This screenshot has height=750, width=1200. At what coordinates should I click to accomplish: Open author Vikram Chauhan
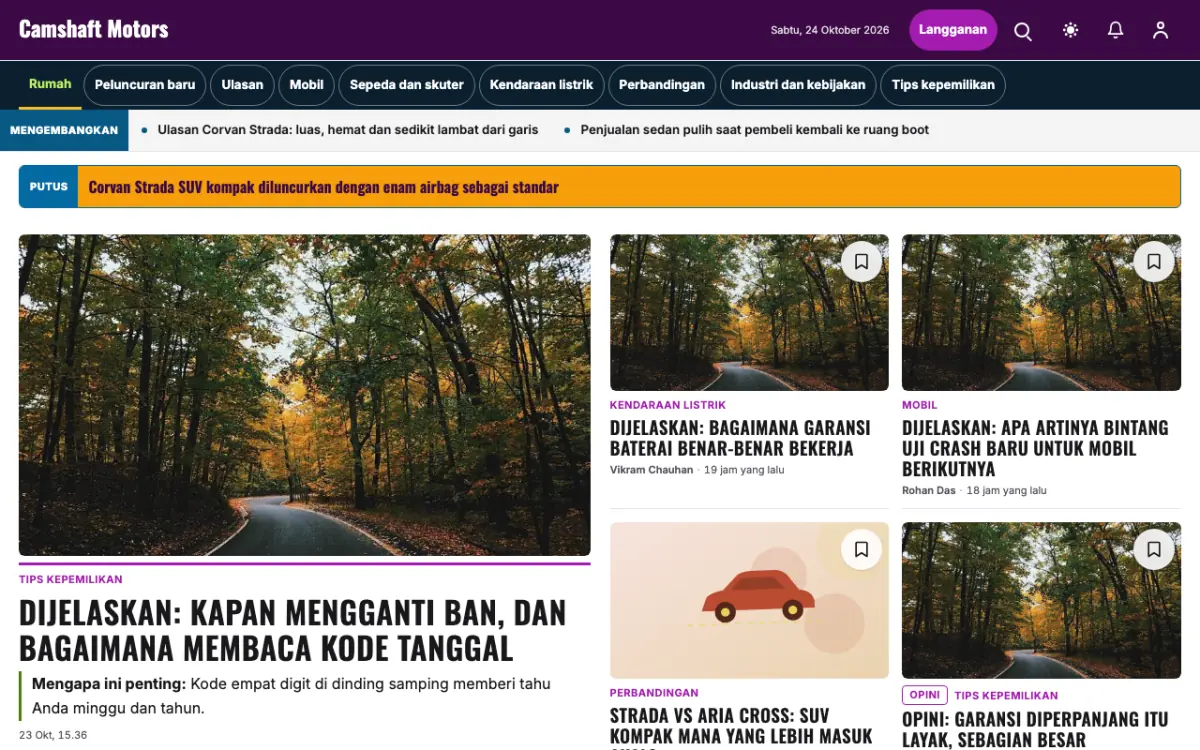tap(651, 470)
